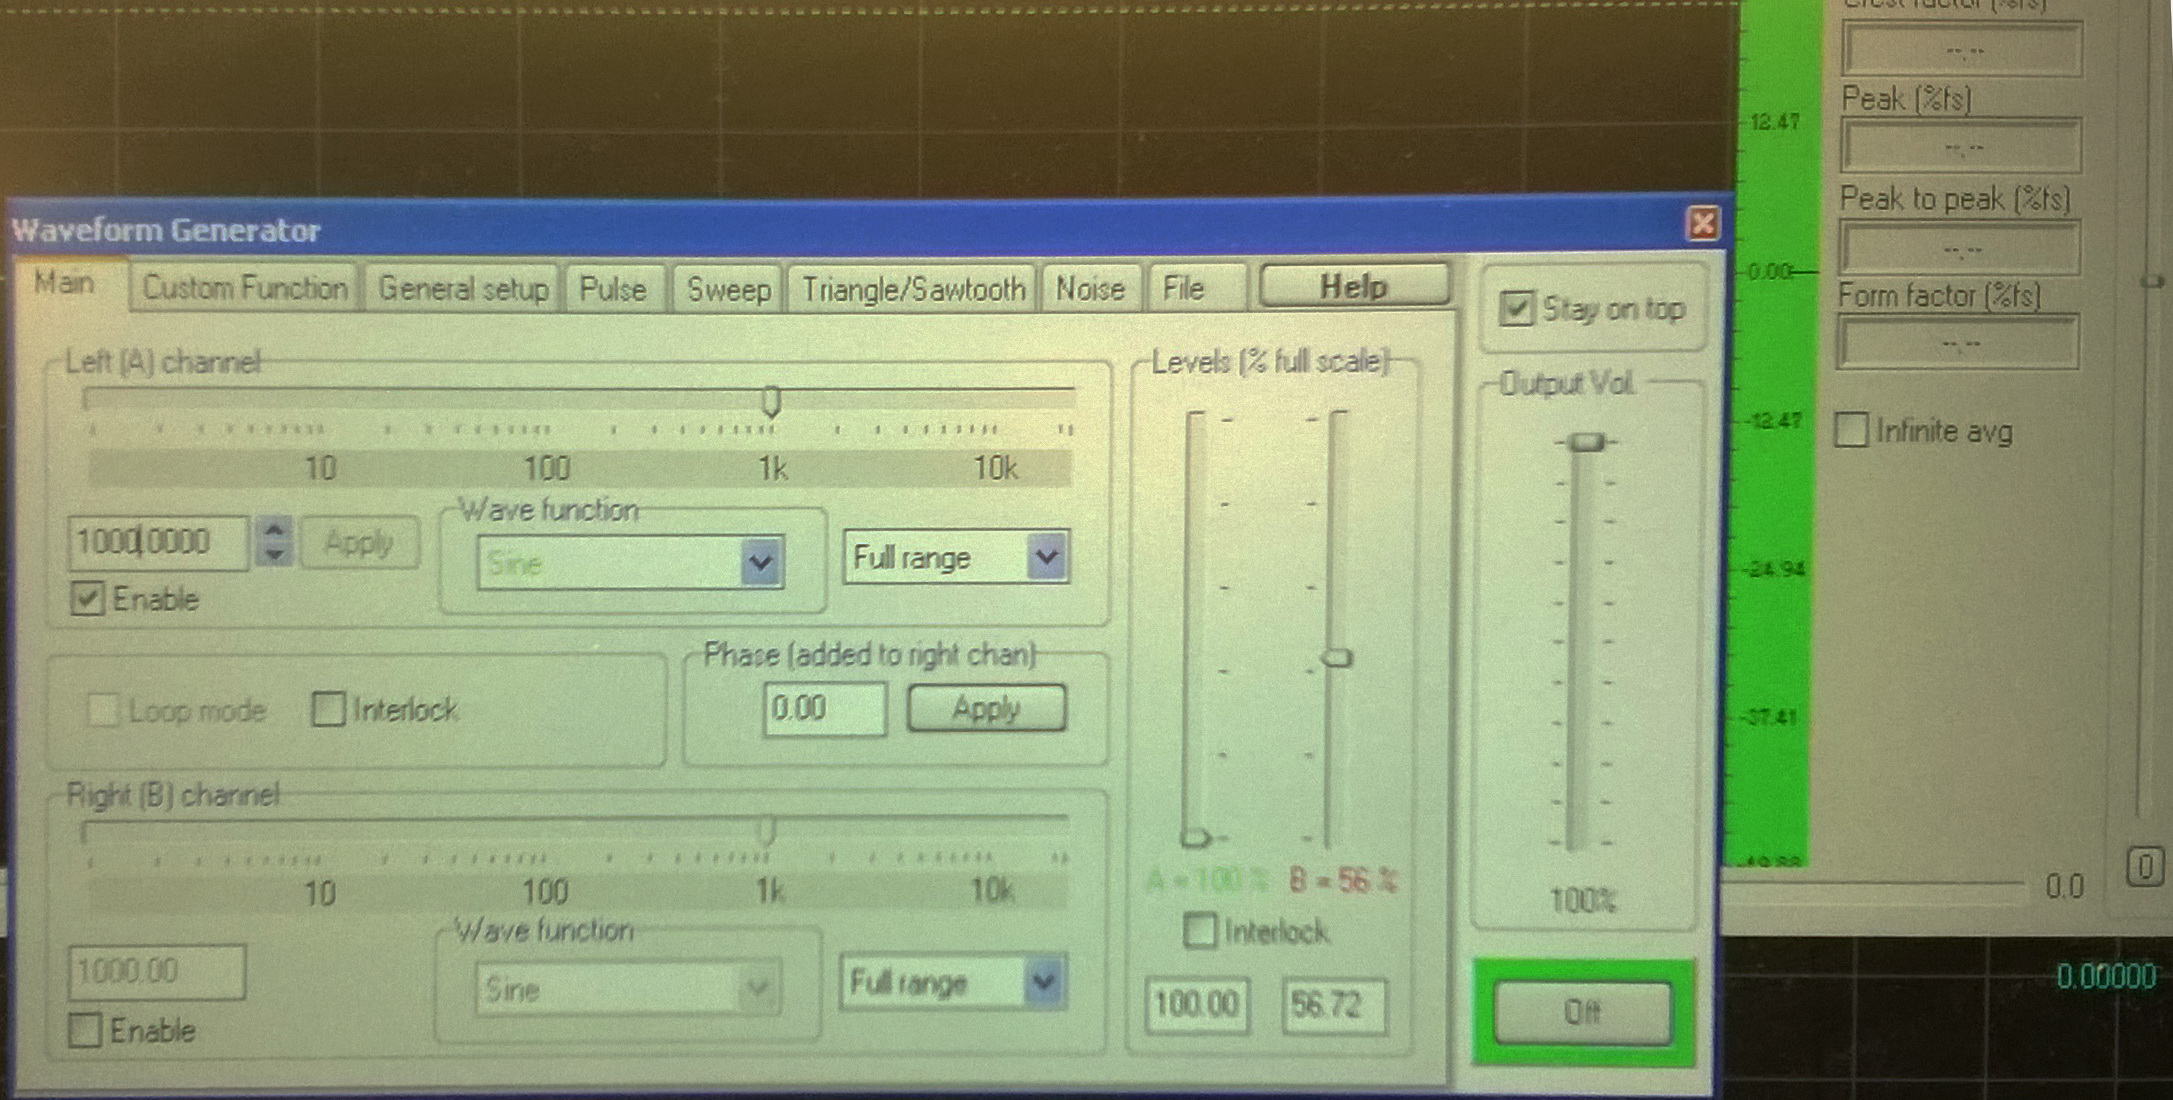The width and height of the screenshot is (2173, 1100).
Task: Go to the General setup tab
Action: (463, 290)
